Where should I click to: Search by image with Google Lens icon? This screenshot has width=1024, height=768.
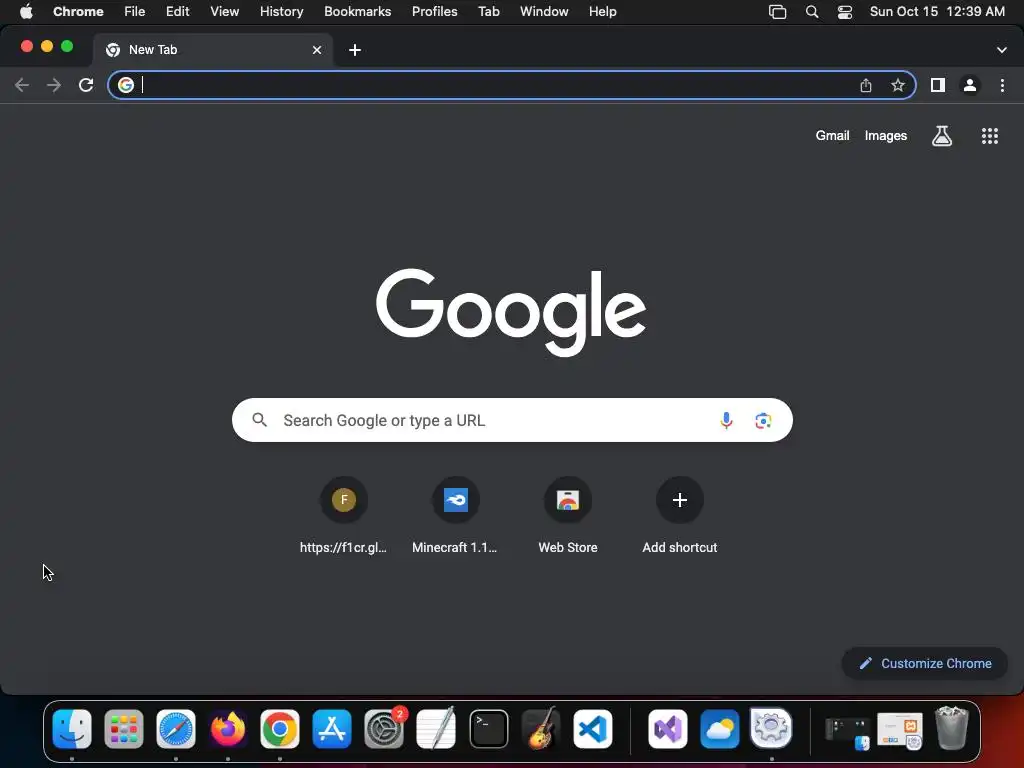click(x=763, y=421)
